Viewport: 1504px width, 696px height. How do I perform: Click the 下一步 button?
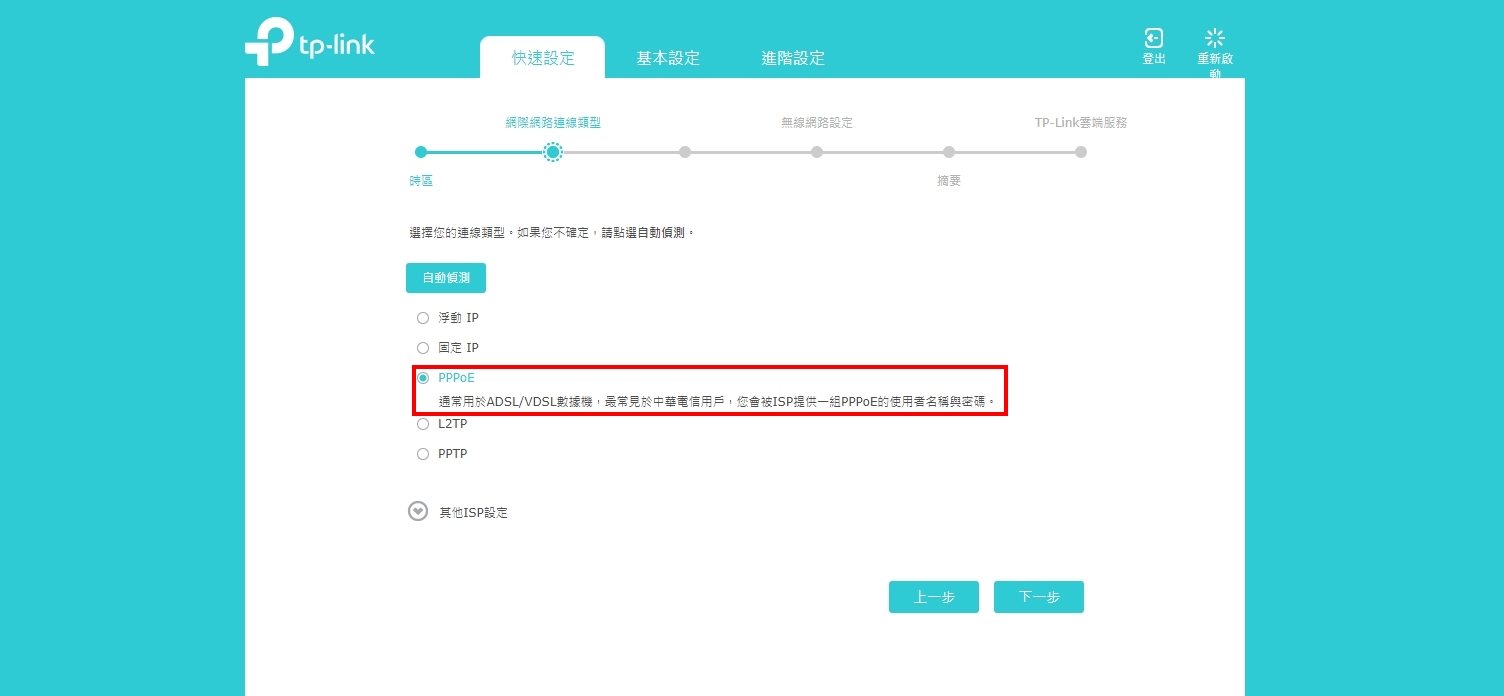tap(1038, 597)
